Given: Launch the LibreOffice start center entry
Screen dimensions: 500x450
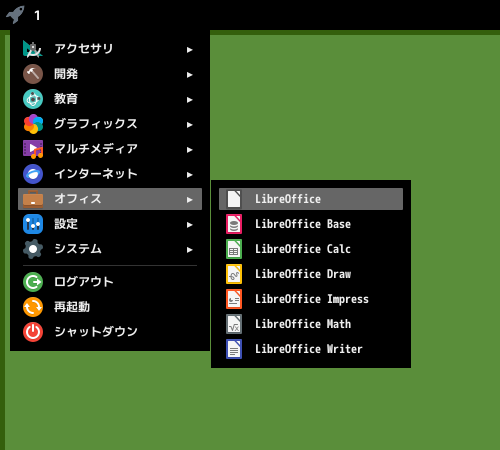Looking at the screenshot, I should 311,199.
